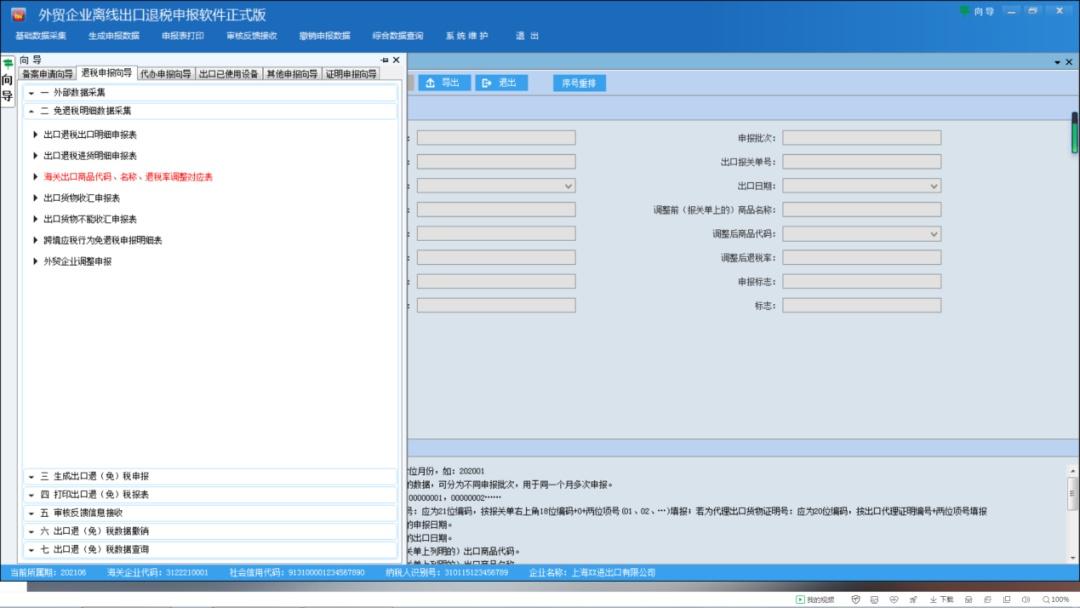Screen dimensions: 1080x608
Task: Open 我的视频 in the bottom bar
Action: point(814,599)
